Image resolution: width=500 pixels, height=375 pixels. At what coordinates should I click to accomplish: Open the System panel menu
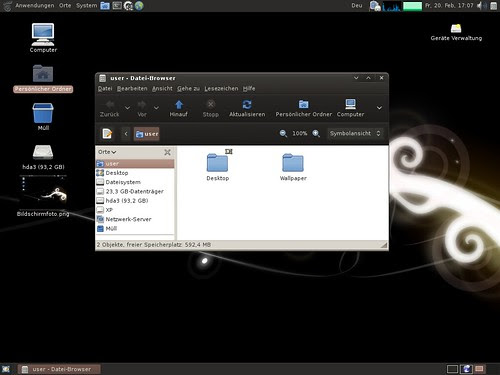(x=86, y=6)
